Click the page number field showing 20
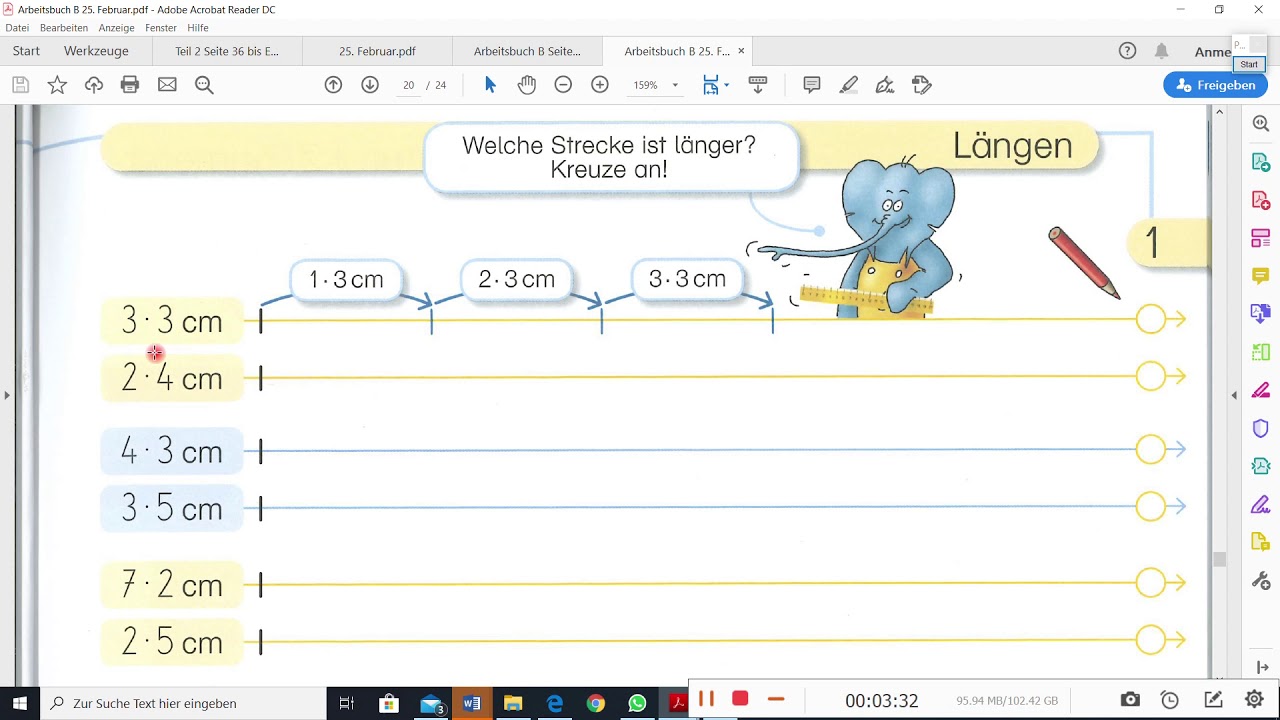This screenshot has width=1280, height=720. (408, 85)
